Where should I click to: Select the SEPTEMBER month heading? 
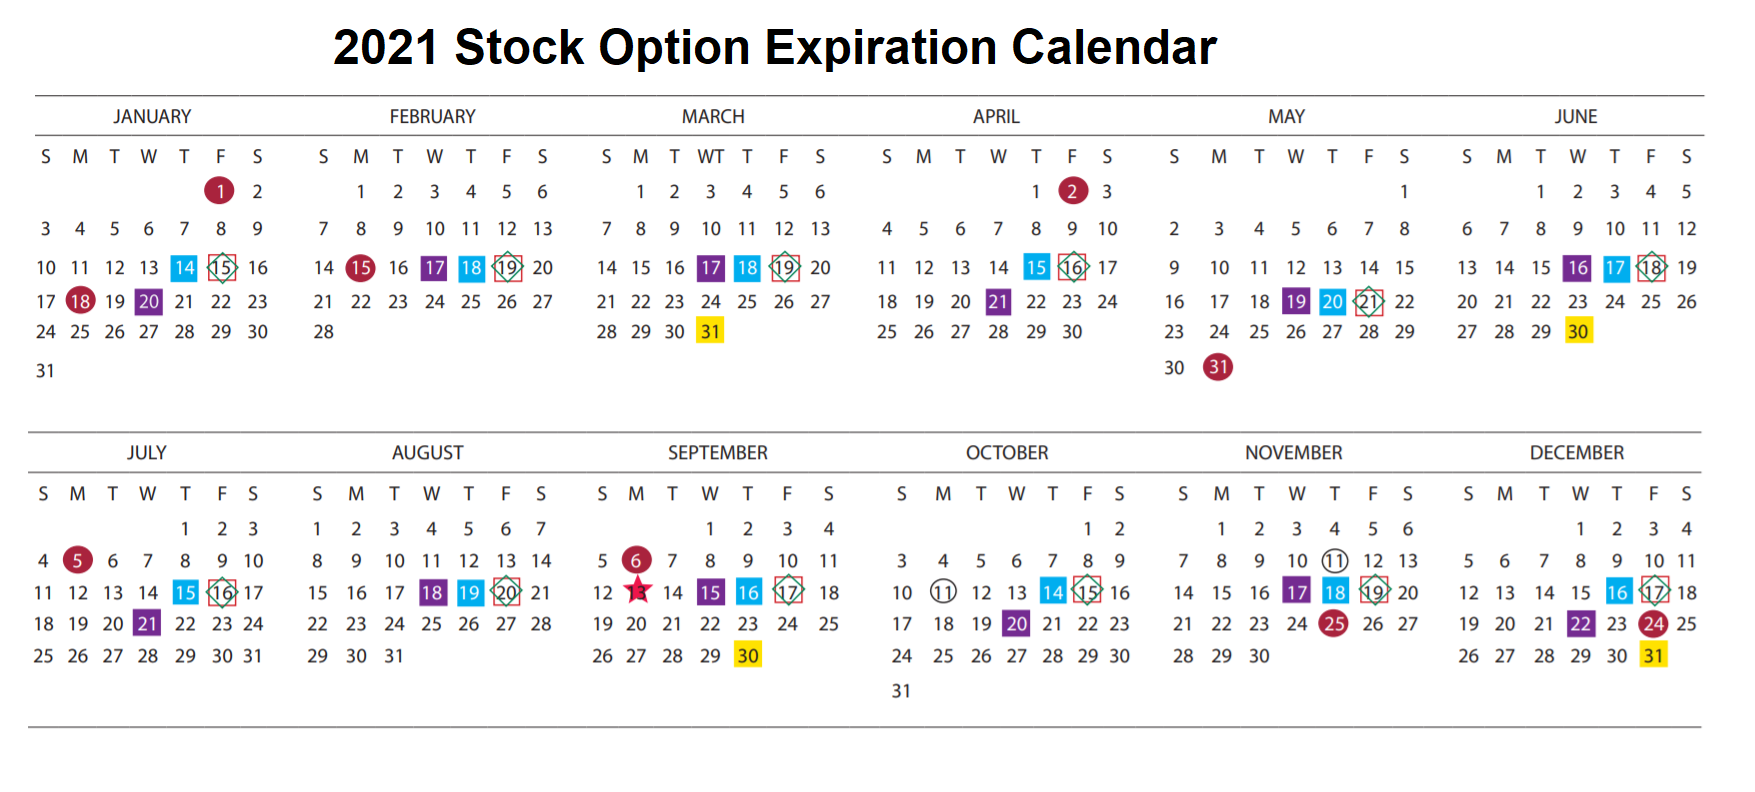pyautogui.click(x=718, y=453)
